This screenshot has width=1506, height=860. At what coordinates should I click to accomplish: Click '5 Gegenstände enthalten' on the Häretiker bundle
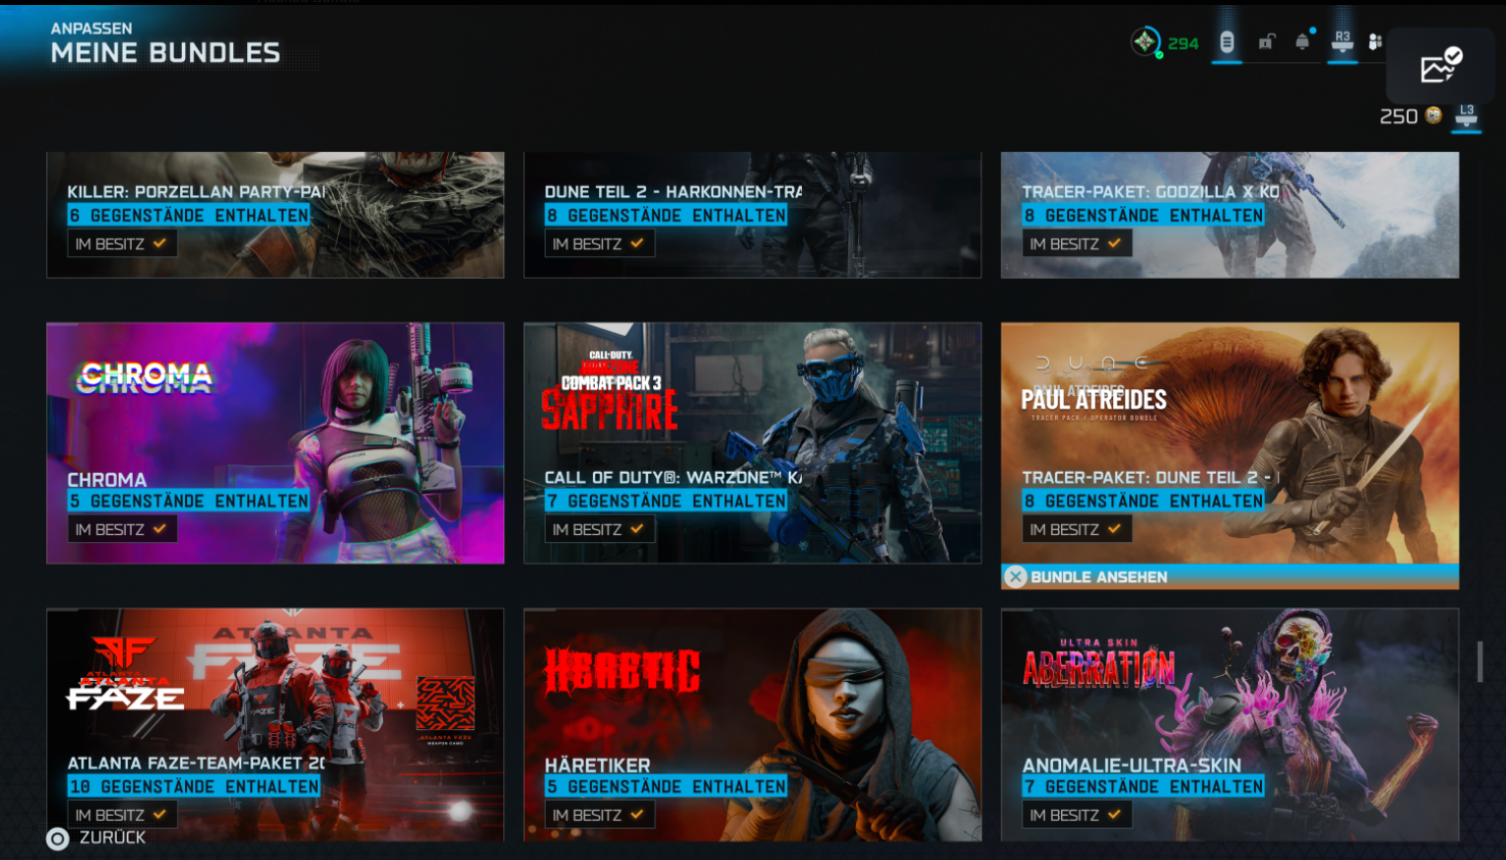[666, 787]
